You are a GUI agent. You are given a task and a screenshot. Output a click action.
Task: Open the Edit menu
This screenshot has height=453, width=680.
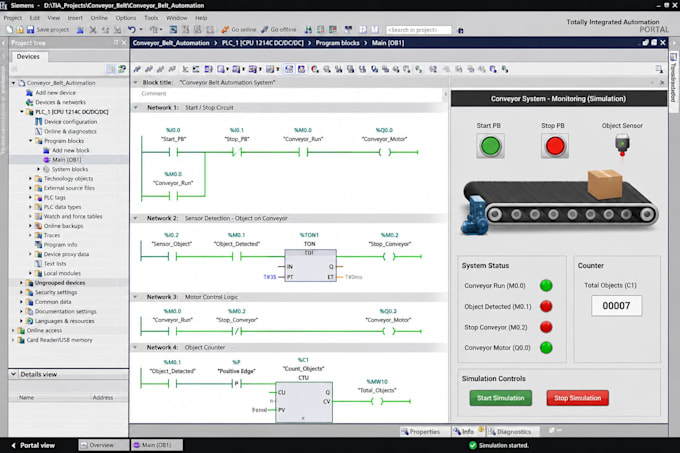pos(35,18)
